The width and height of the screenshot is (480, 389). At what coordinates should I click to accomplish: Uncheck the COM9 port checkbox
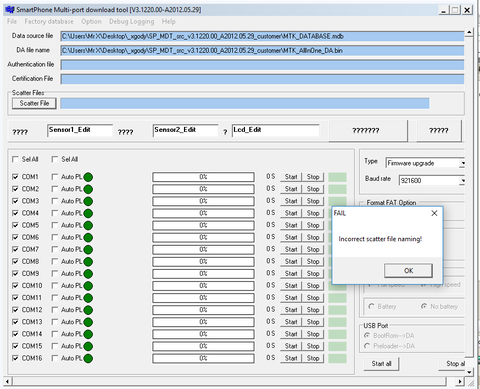point(15,273)
